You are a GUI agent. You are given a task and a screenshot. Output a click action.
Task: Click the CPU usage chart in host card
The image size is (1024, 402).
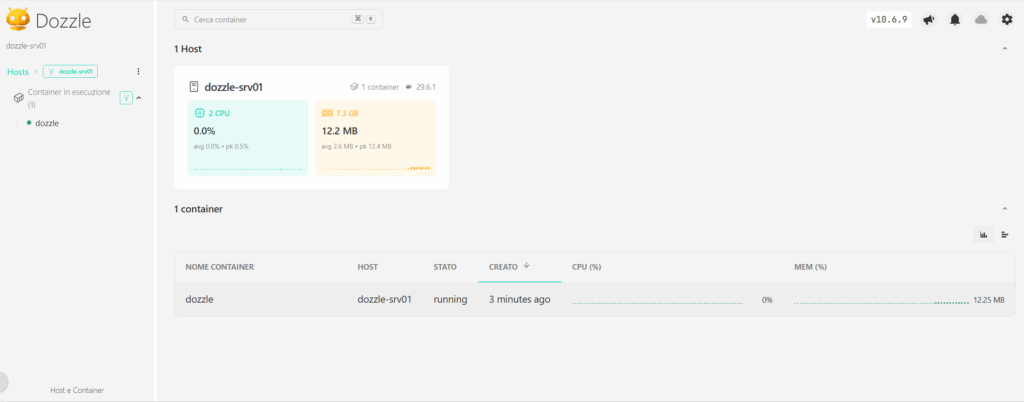pos(248,168)
